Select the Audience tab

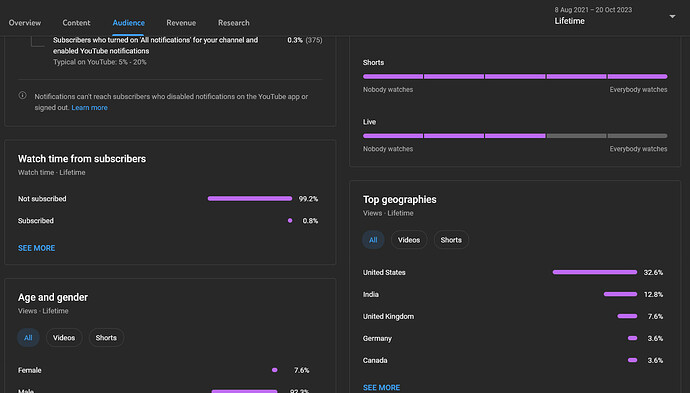click(x=128, y=22)
